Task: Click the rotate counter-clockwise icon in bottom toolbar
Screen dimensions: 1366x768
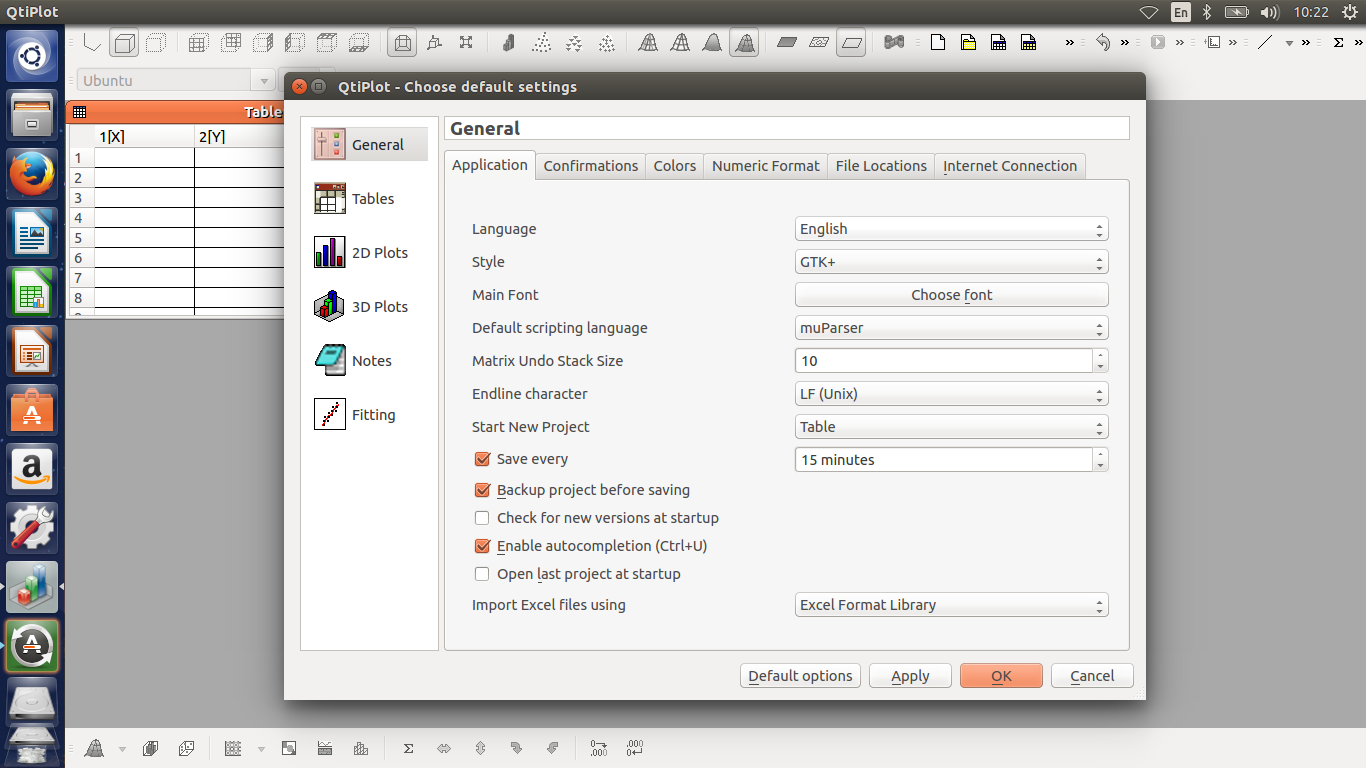Action: pyautogui.click(x=552, y=748)
